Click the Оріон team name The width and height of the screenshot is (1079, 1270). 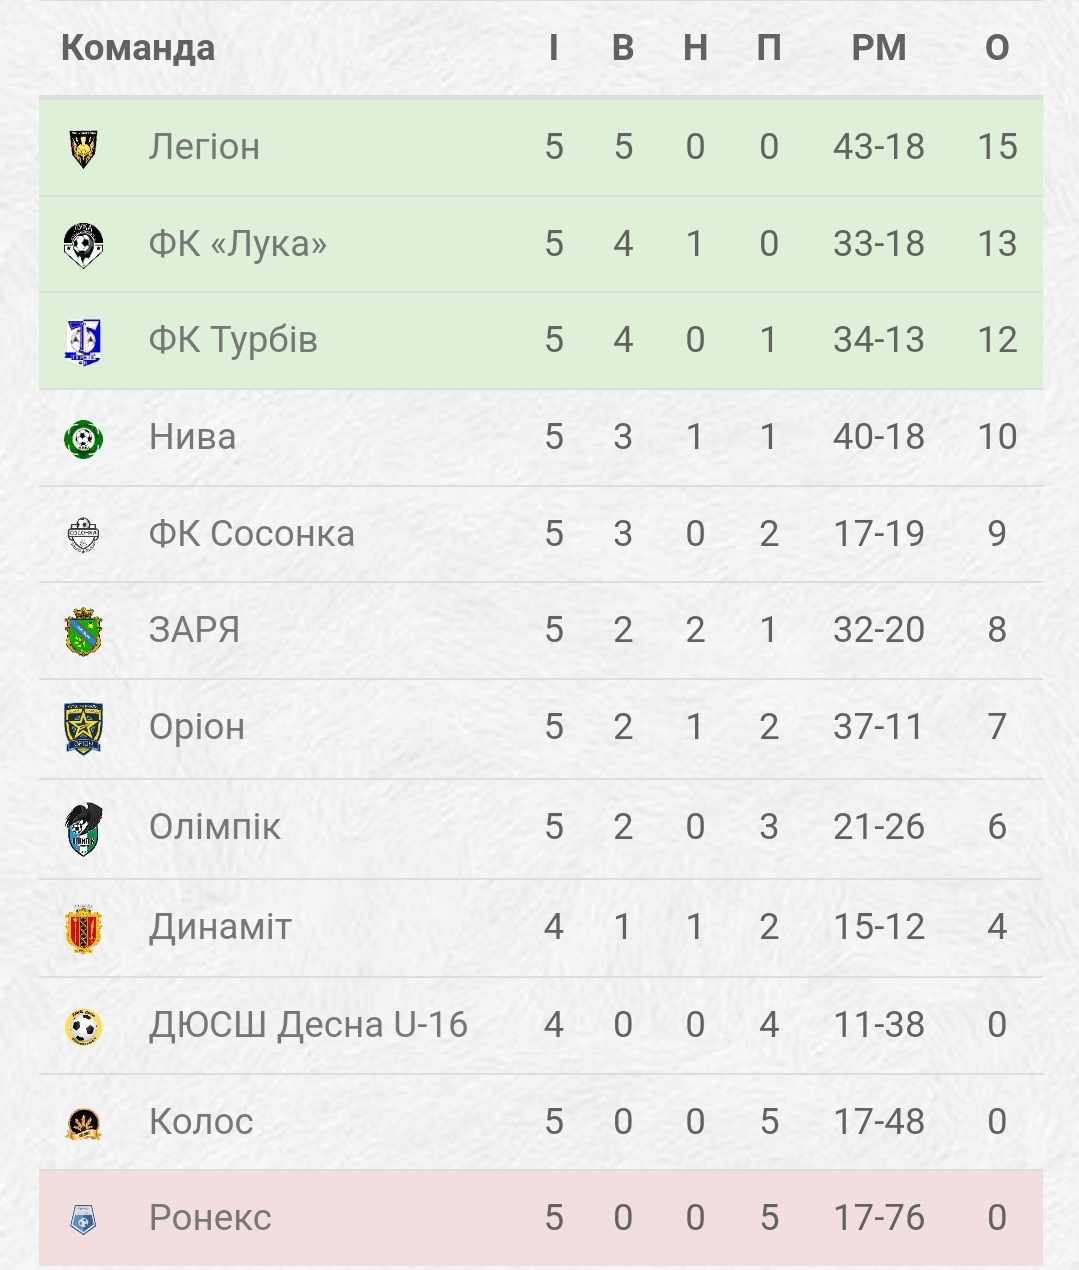pyautogui.click(x=197, y=727)
